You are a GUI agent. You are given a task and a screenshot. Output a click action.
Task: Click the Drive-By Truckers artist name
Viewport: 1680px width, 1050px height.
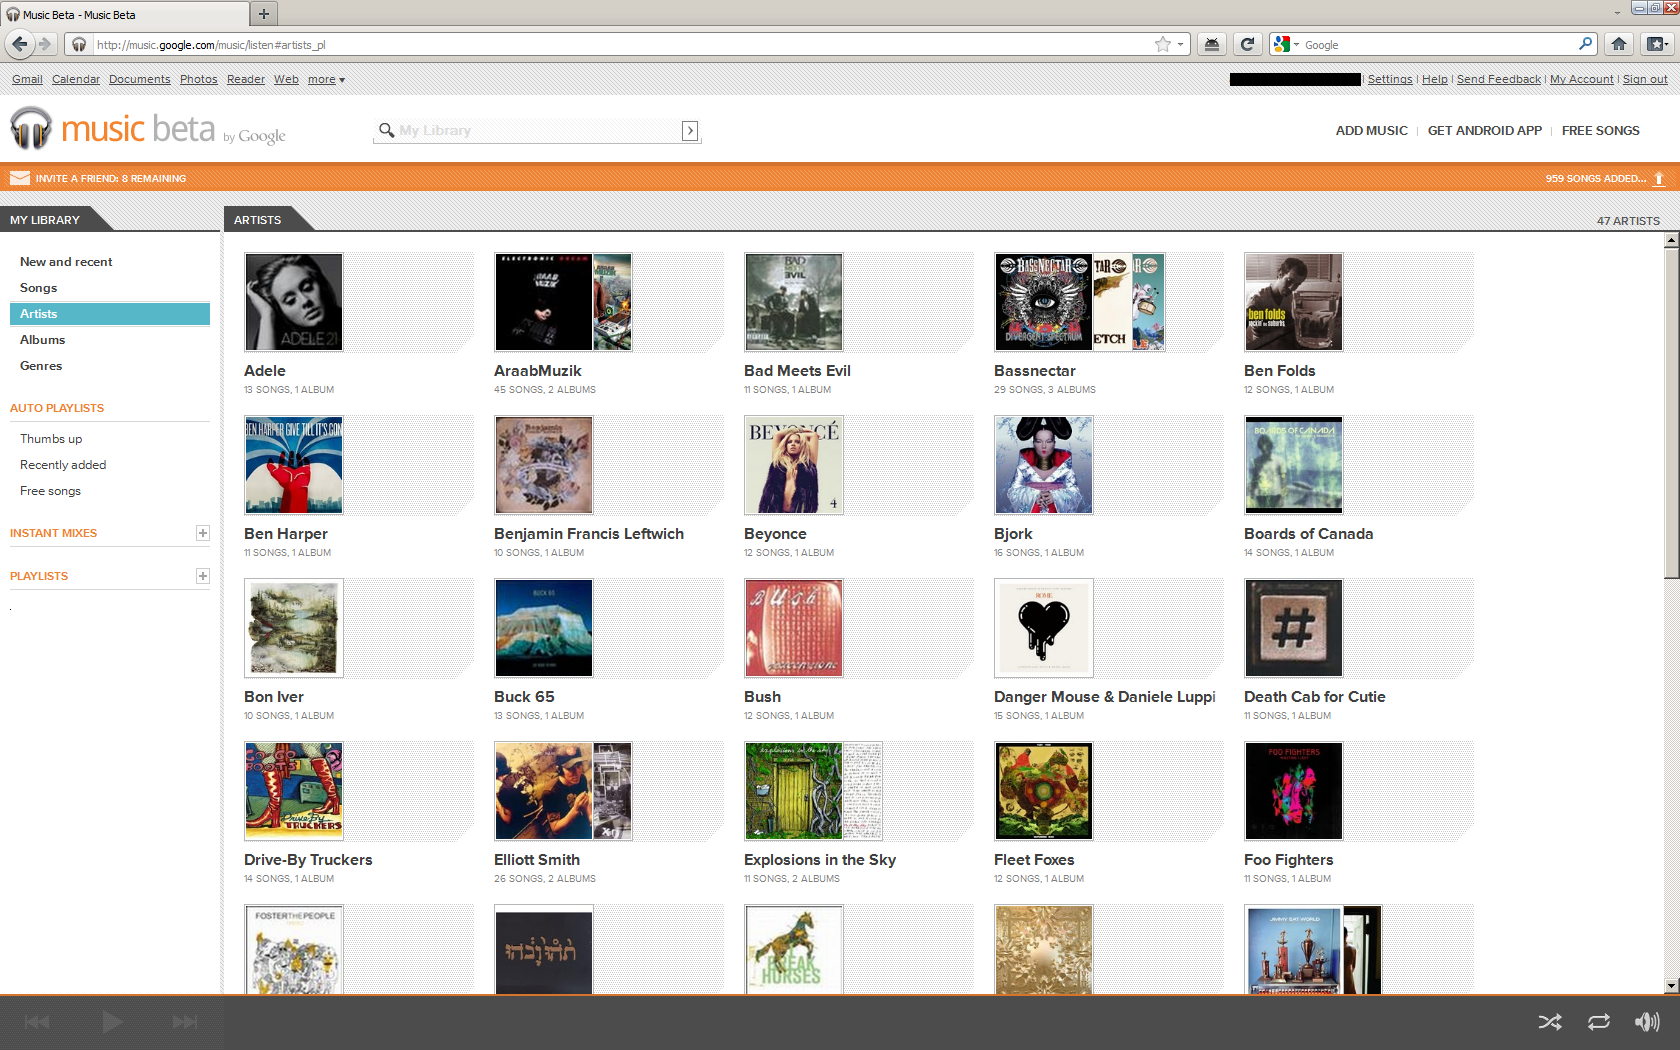(308, 860)
